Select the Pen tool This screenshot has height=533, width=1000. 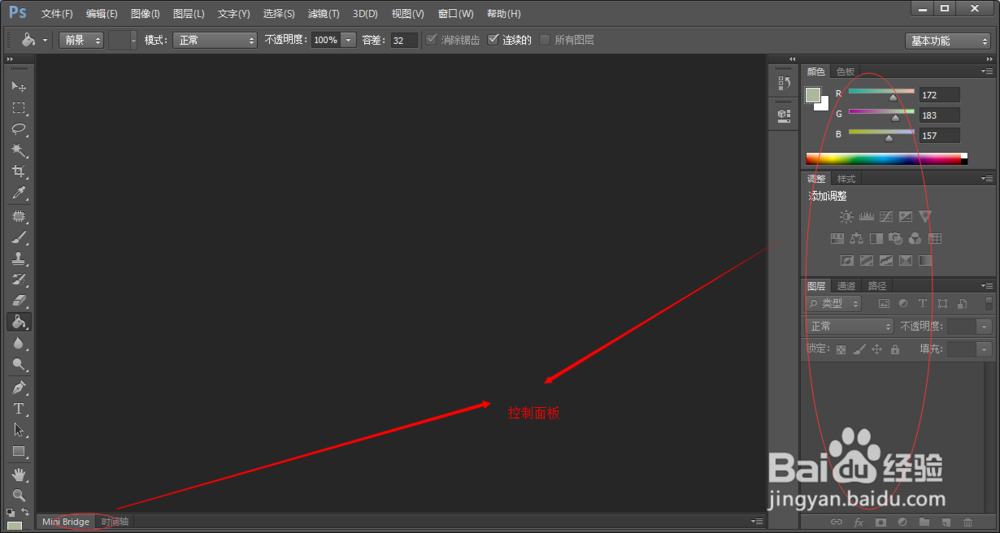(x=18, y=388)
